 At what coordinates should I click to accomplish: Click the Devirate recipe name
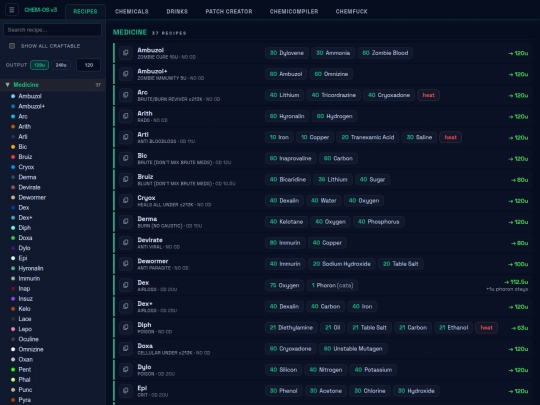(x=150, y=240)
